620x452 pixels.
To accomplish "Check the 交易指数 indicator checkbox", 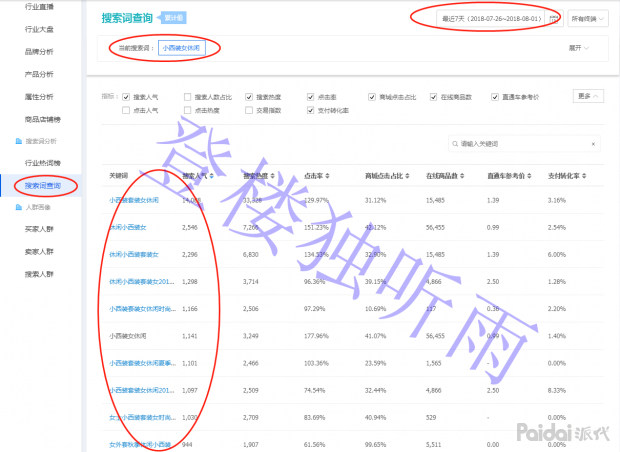I will (x=249, y=110).
